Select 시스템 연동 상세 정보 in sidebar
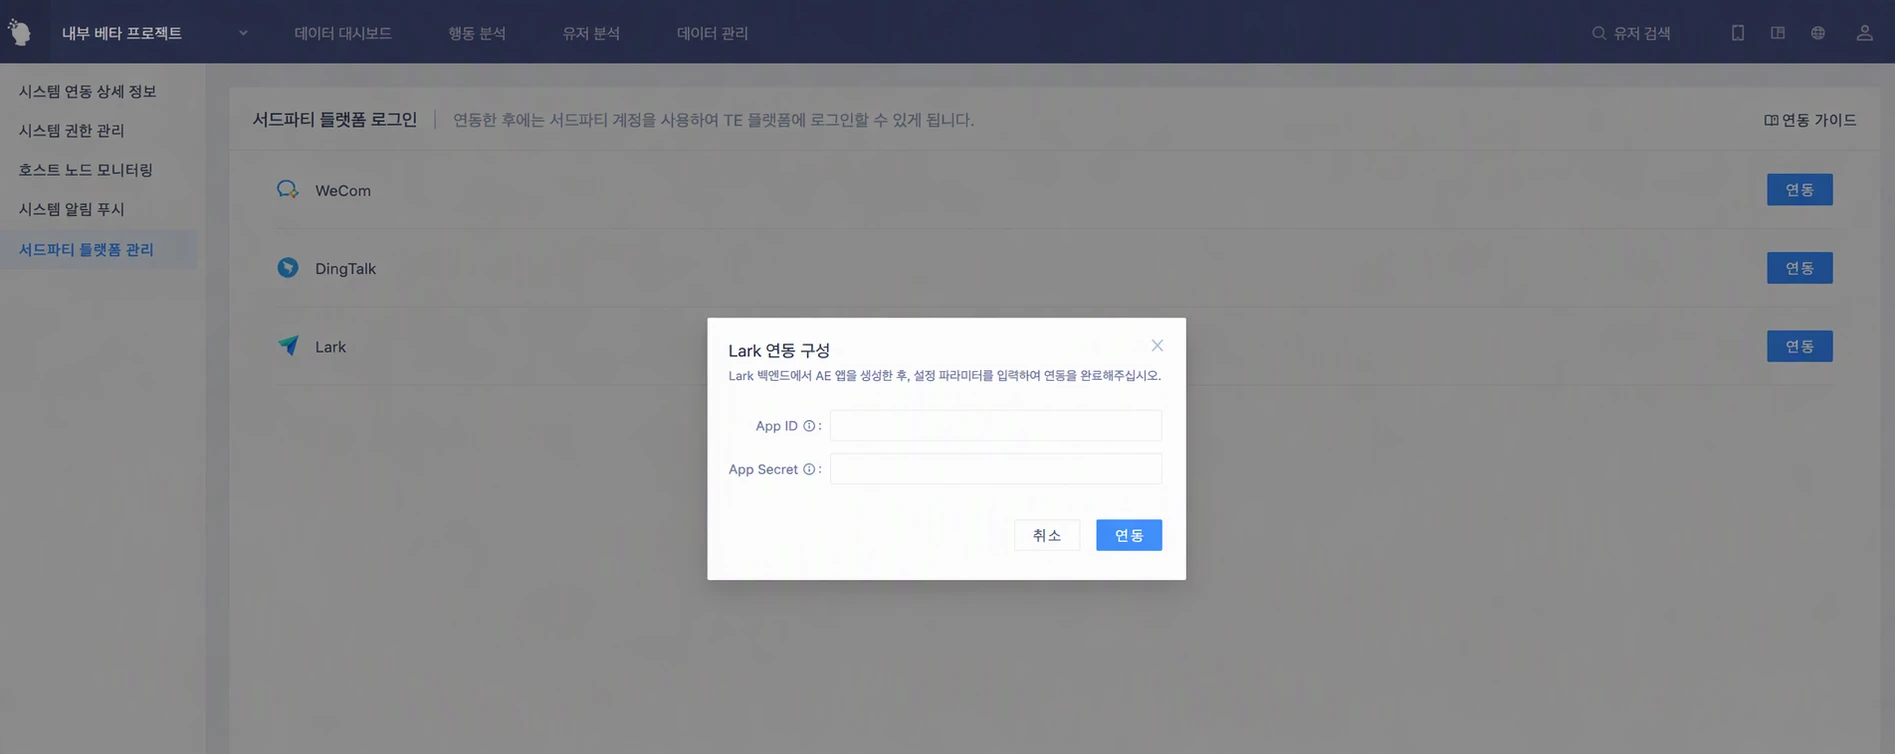The height and width of the screenshot is (754, 1895). [x=88, y=91]
